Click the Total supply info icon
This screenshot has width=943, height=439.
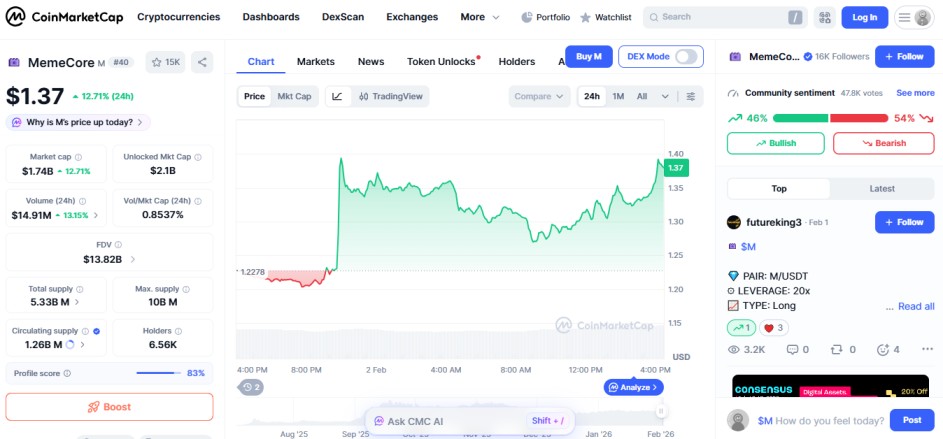pyautogui.click(x=80, y=289)
